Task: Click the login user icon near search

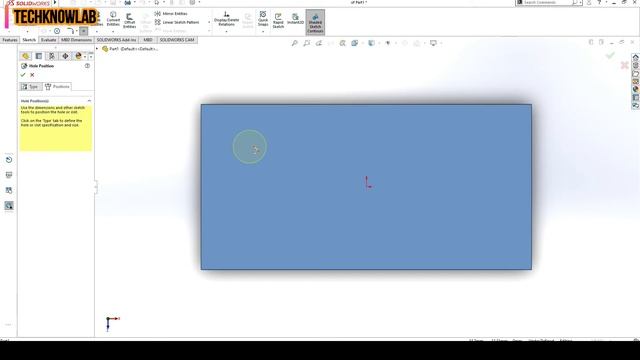Action: click(589, 2)
